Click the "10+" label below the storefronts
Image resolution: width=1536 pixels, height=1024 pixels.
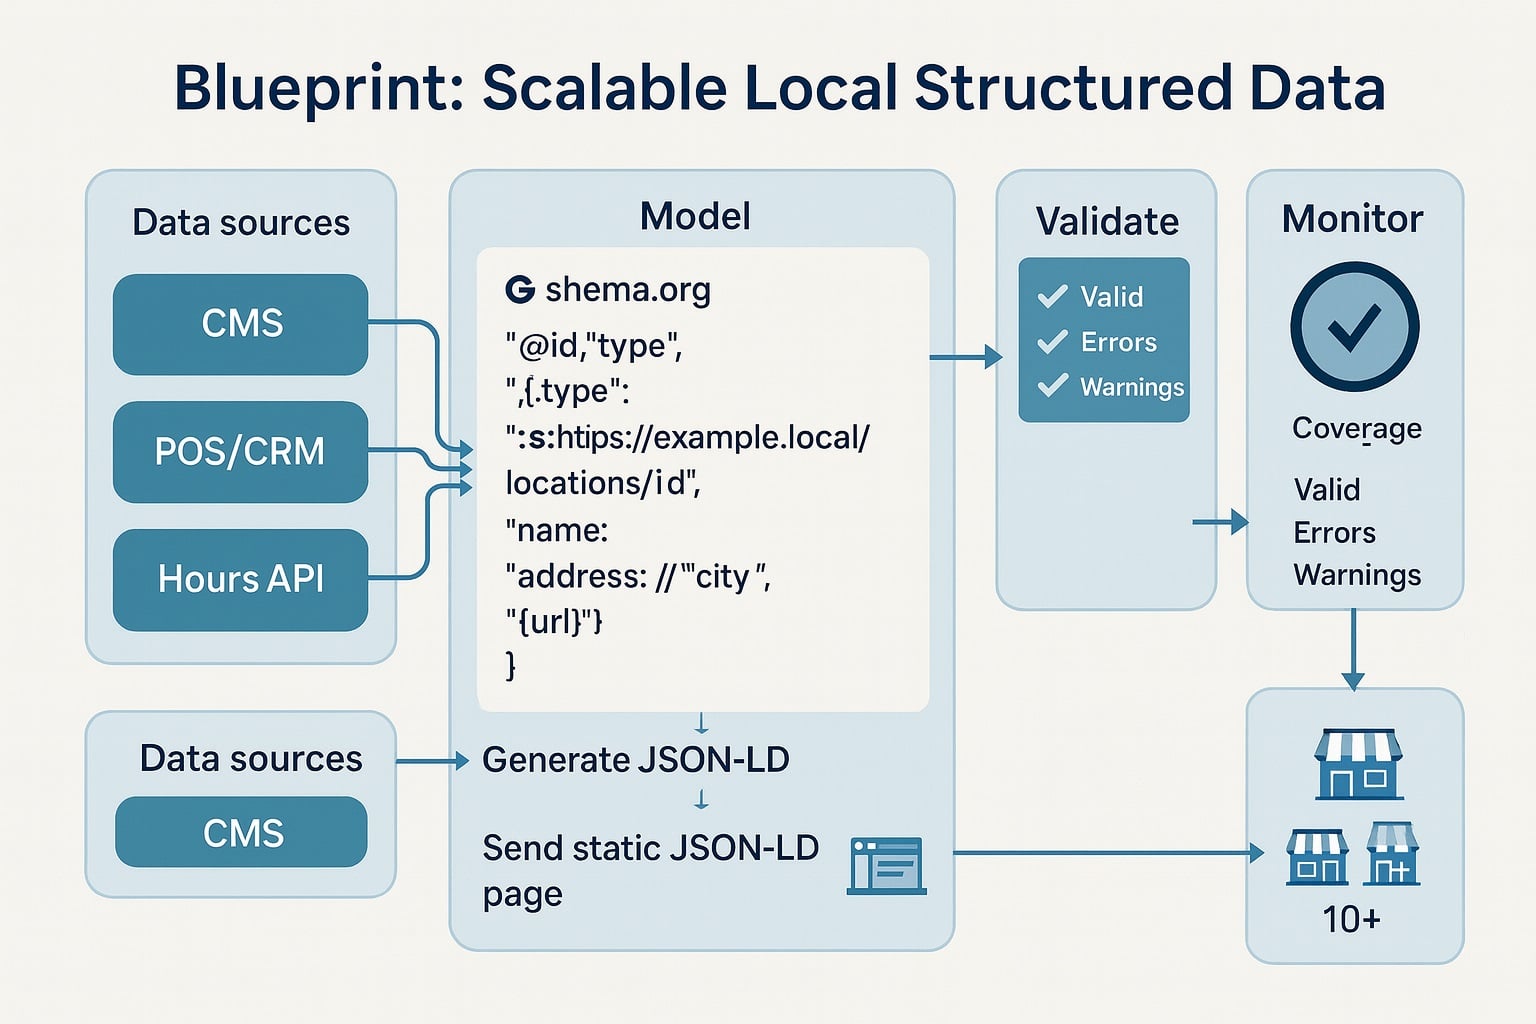[x=1352, y=918]
